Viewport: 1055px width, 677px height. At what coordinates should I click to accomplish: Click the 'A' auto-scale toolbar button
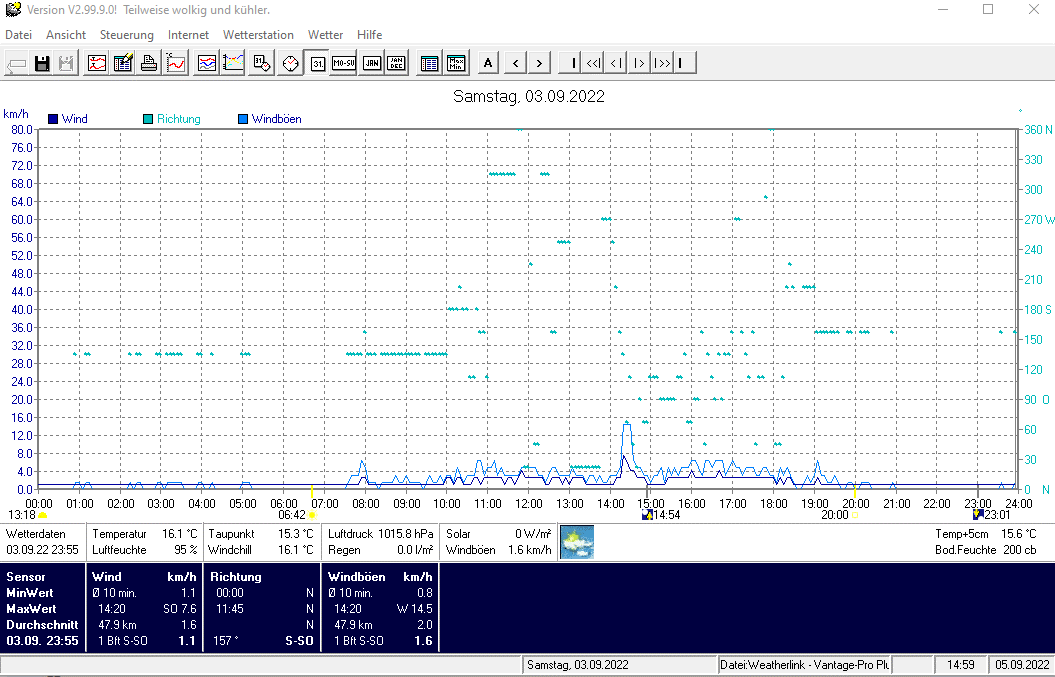pos(488,63)
